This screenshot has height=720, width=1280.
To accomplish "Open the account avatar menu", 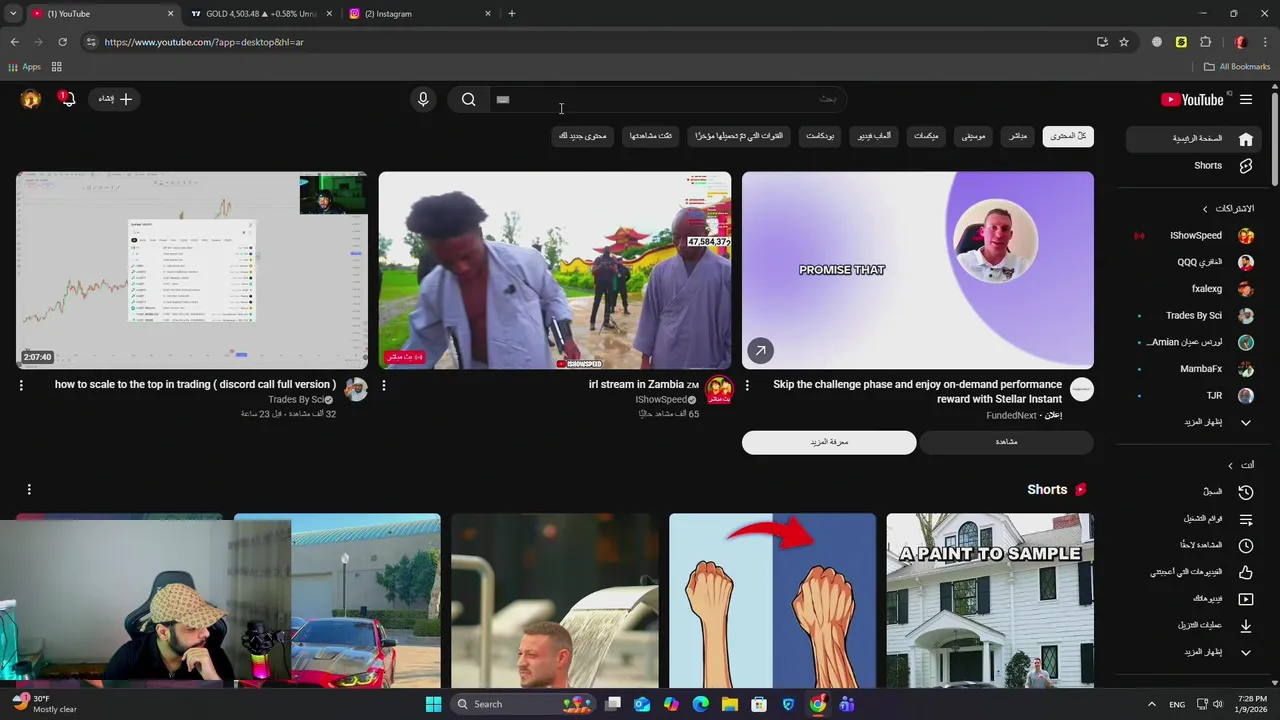I will click(31, 99).
